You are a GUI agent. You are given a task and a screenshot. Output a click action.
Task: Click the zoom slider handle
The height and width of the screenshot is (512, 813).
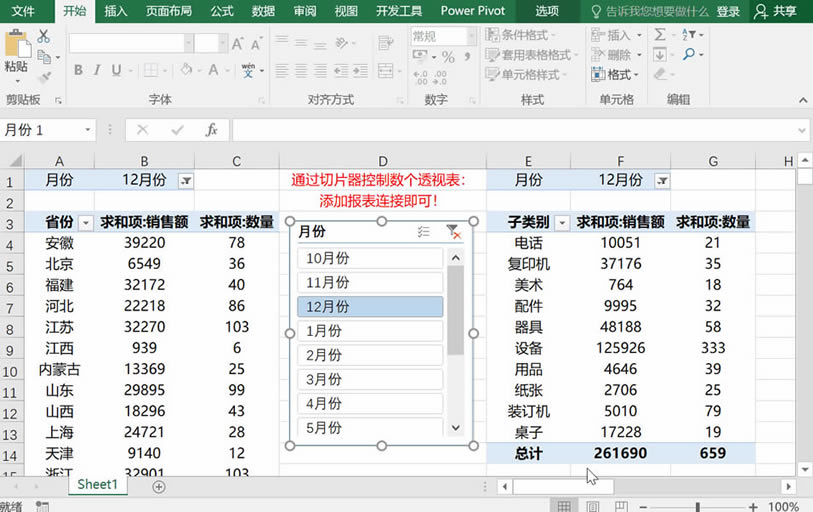coord(698,506)
